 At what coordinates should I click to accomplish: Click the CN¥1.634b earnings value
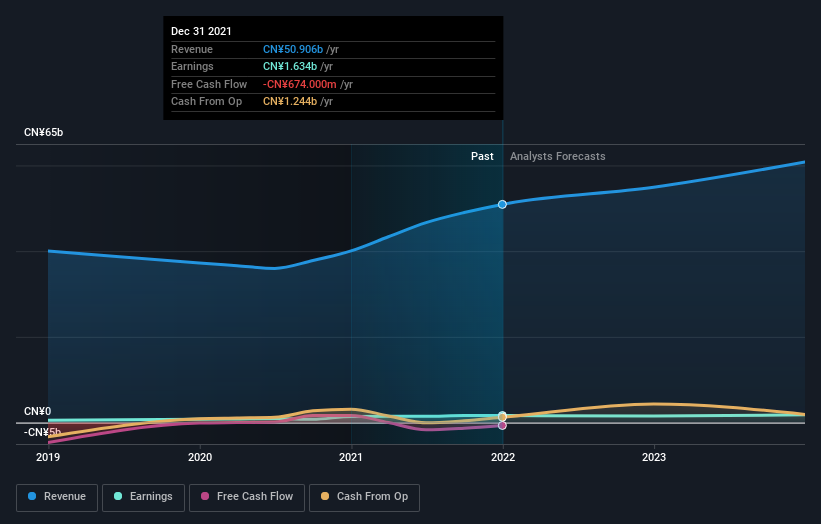point(290,66)
